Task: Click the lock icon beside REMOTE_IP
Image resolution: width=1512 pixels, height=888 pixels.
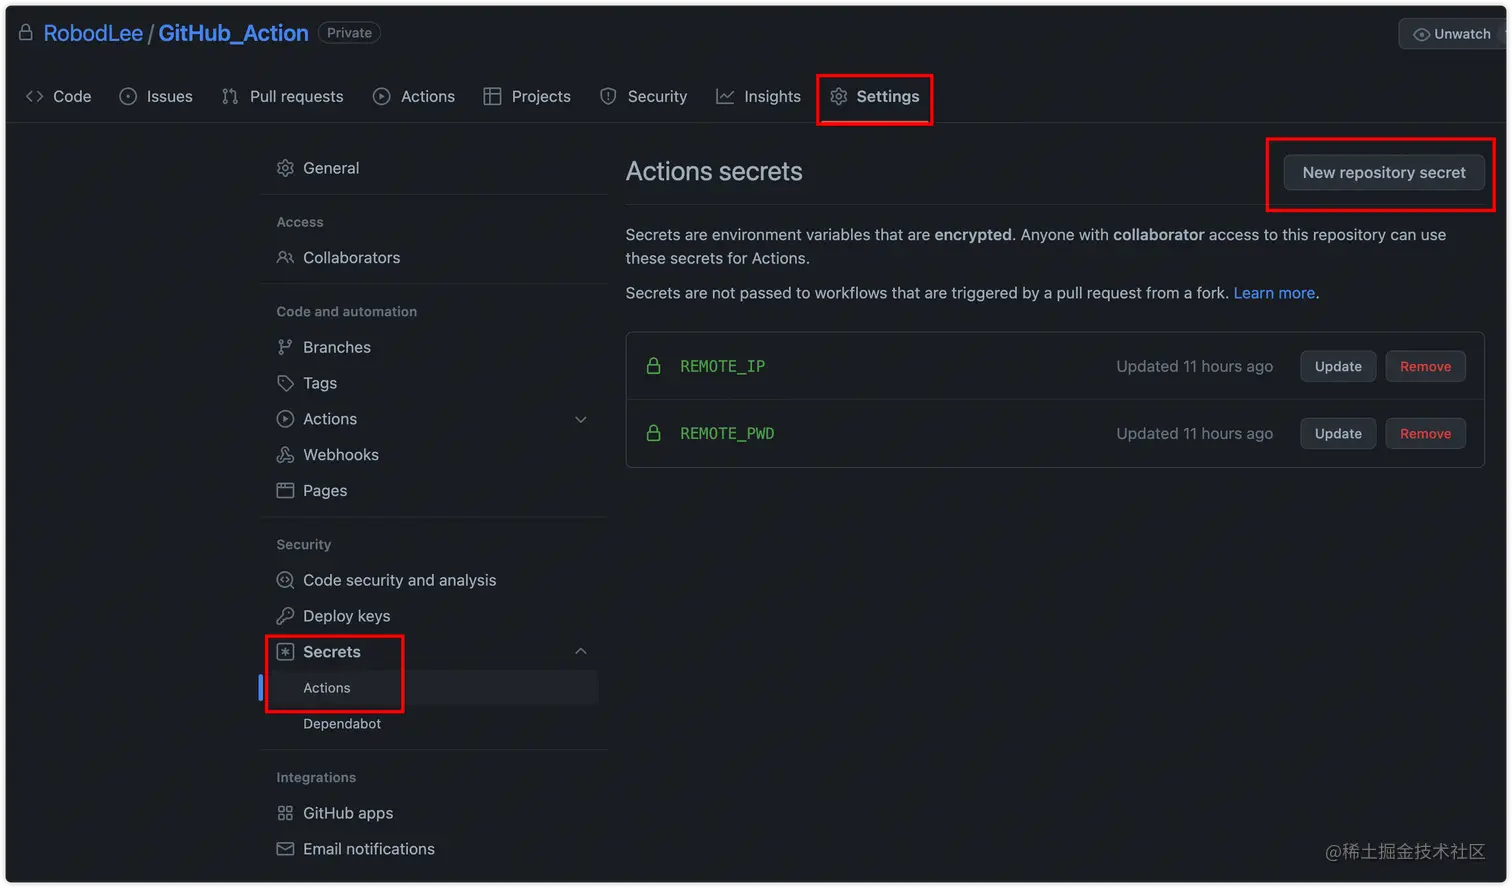Action: coord(653,366)
